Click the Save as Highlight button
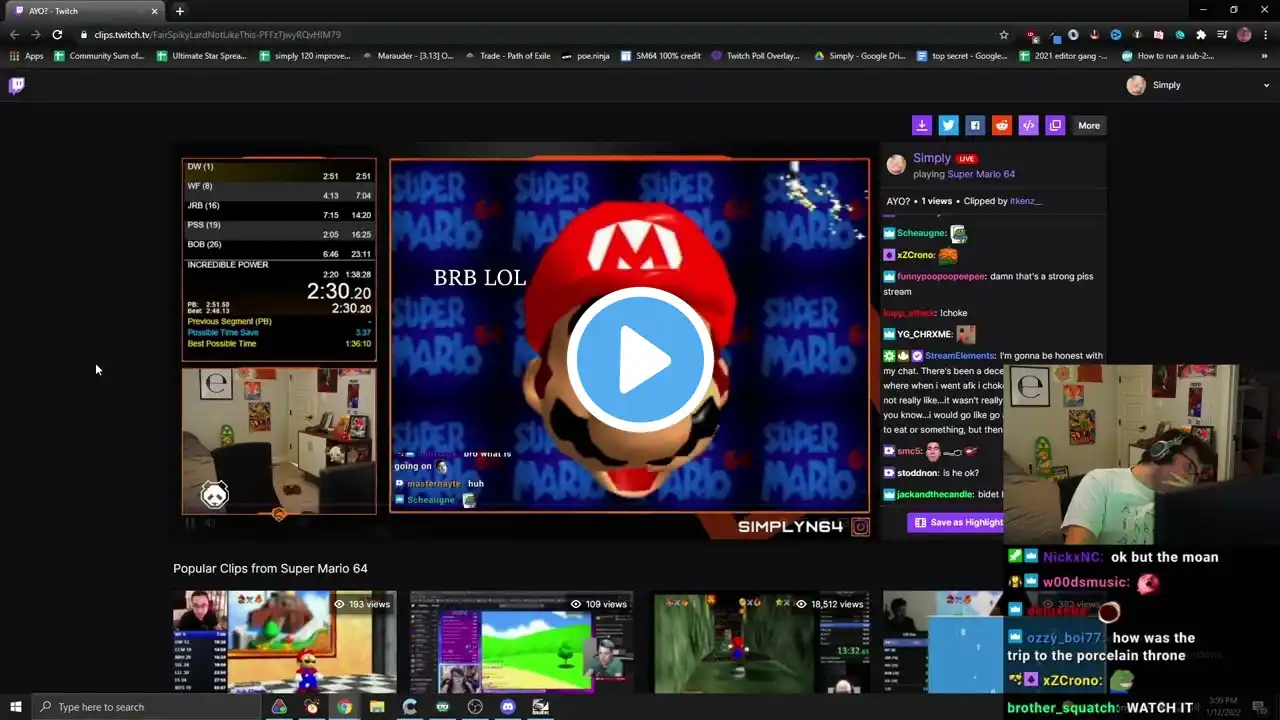This screenshot has width=1280, height=720. tap(956, 522)
